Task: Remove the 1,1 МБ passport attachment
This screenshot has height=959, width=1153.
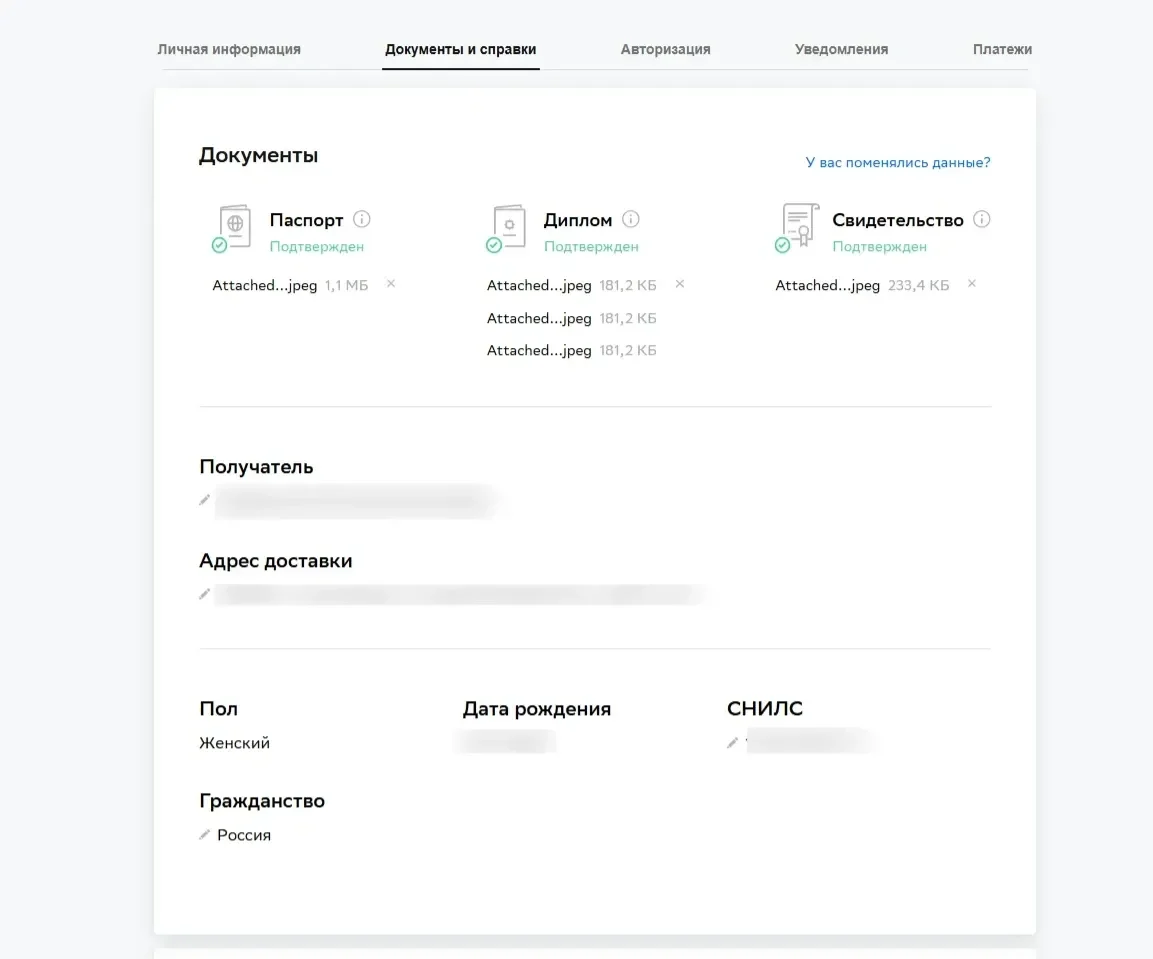Action: point(391,284)
